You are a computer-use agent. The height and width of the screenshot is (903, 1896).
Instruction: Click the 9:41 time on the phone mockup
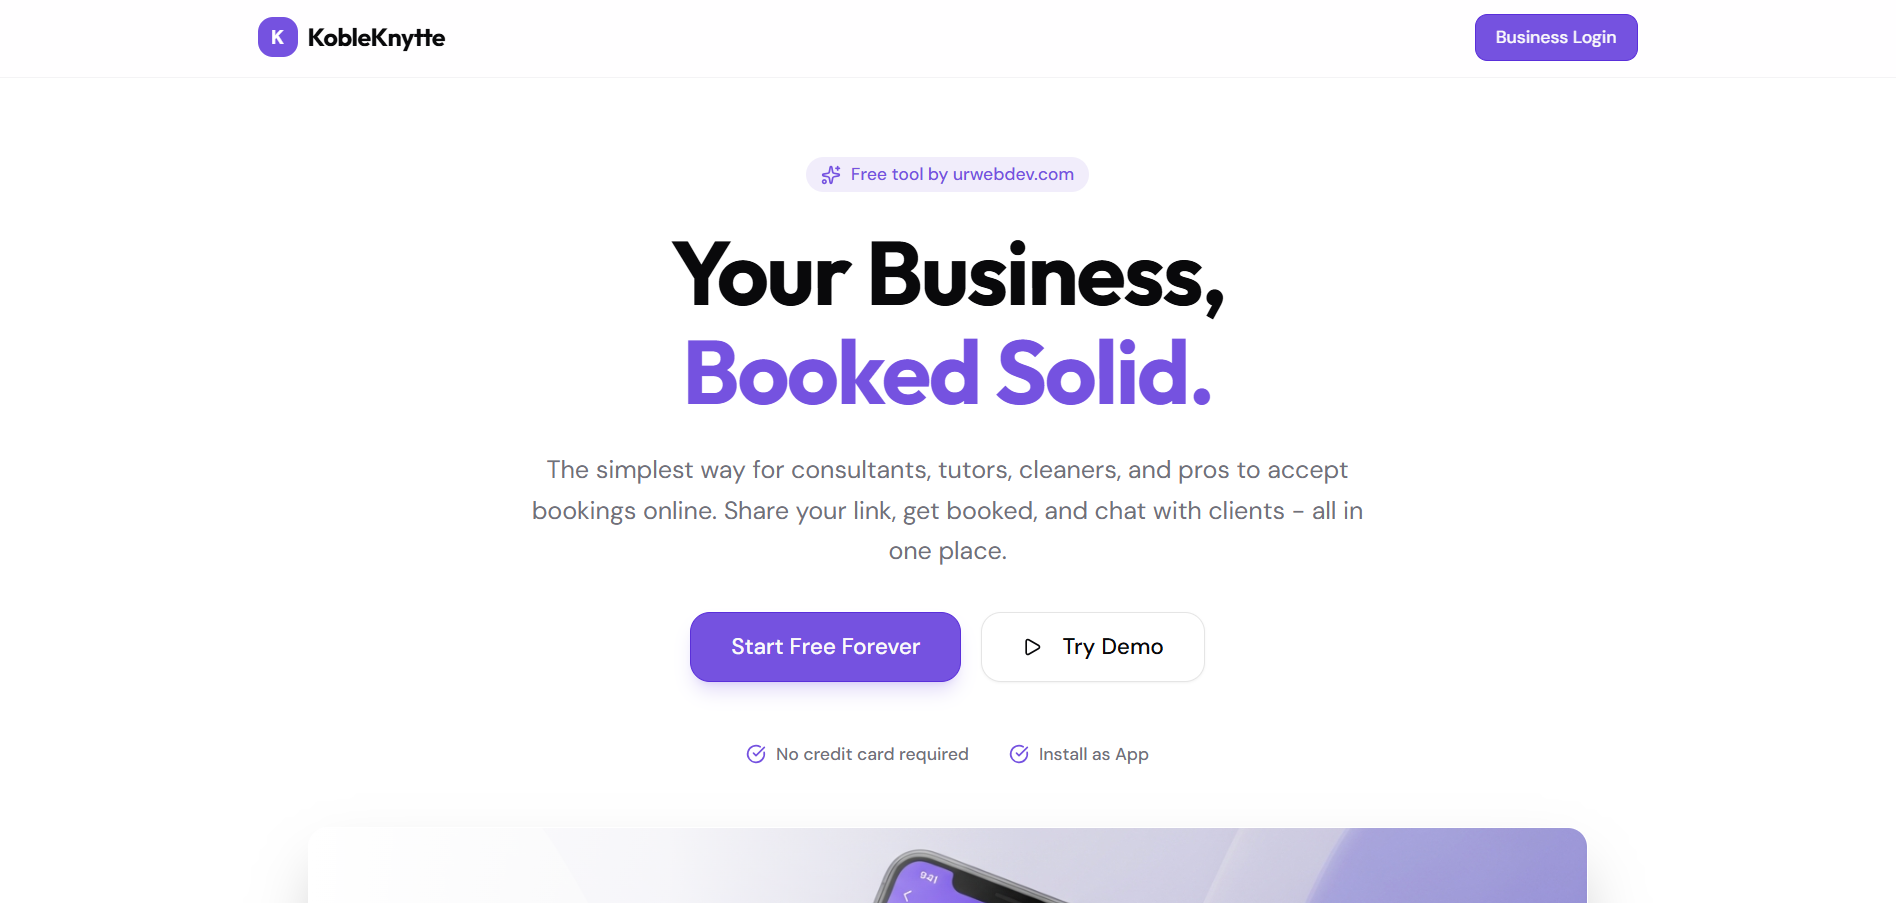tap(929, 877)
